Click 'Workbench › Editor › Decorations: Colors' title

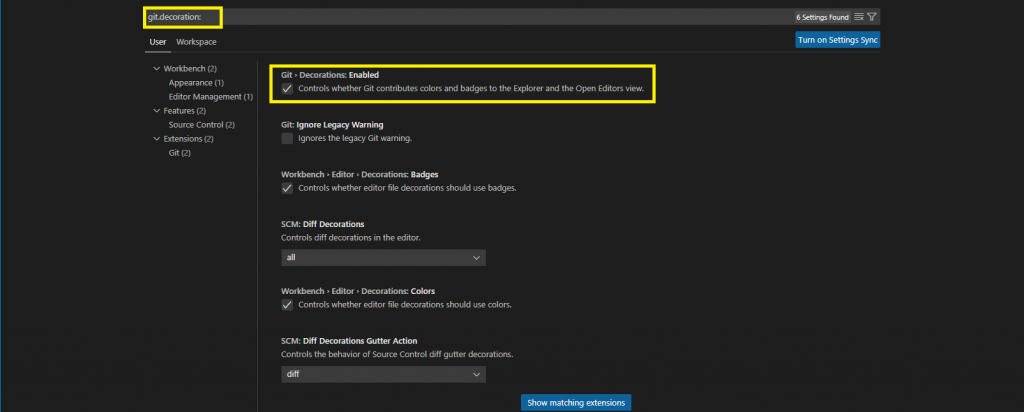coord(358,291)
